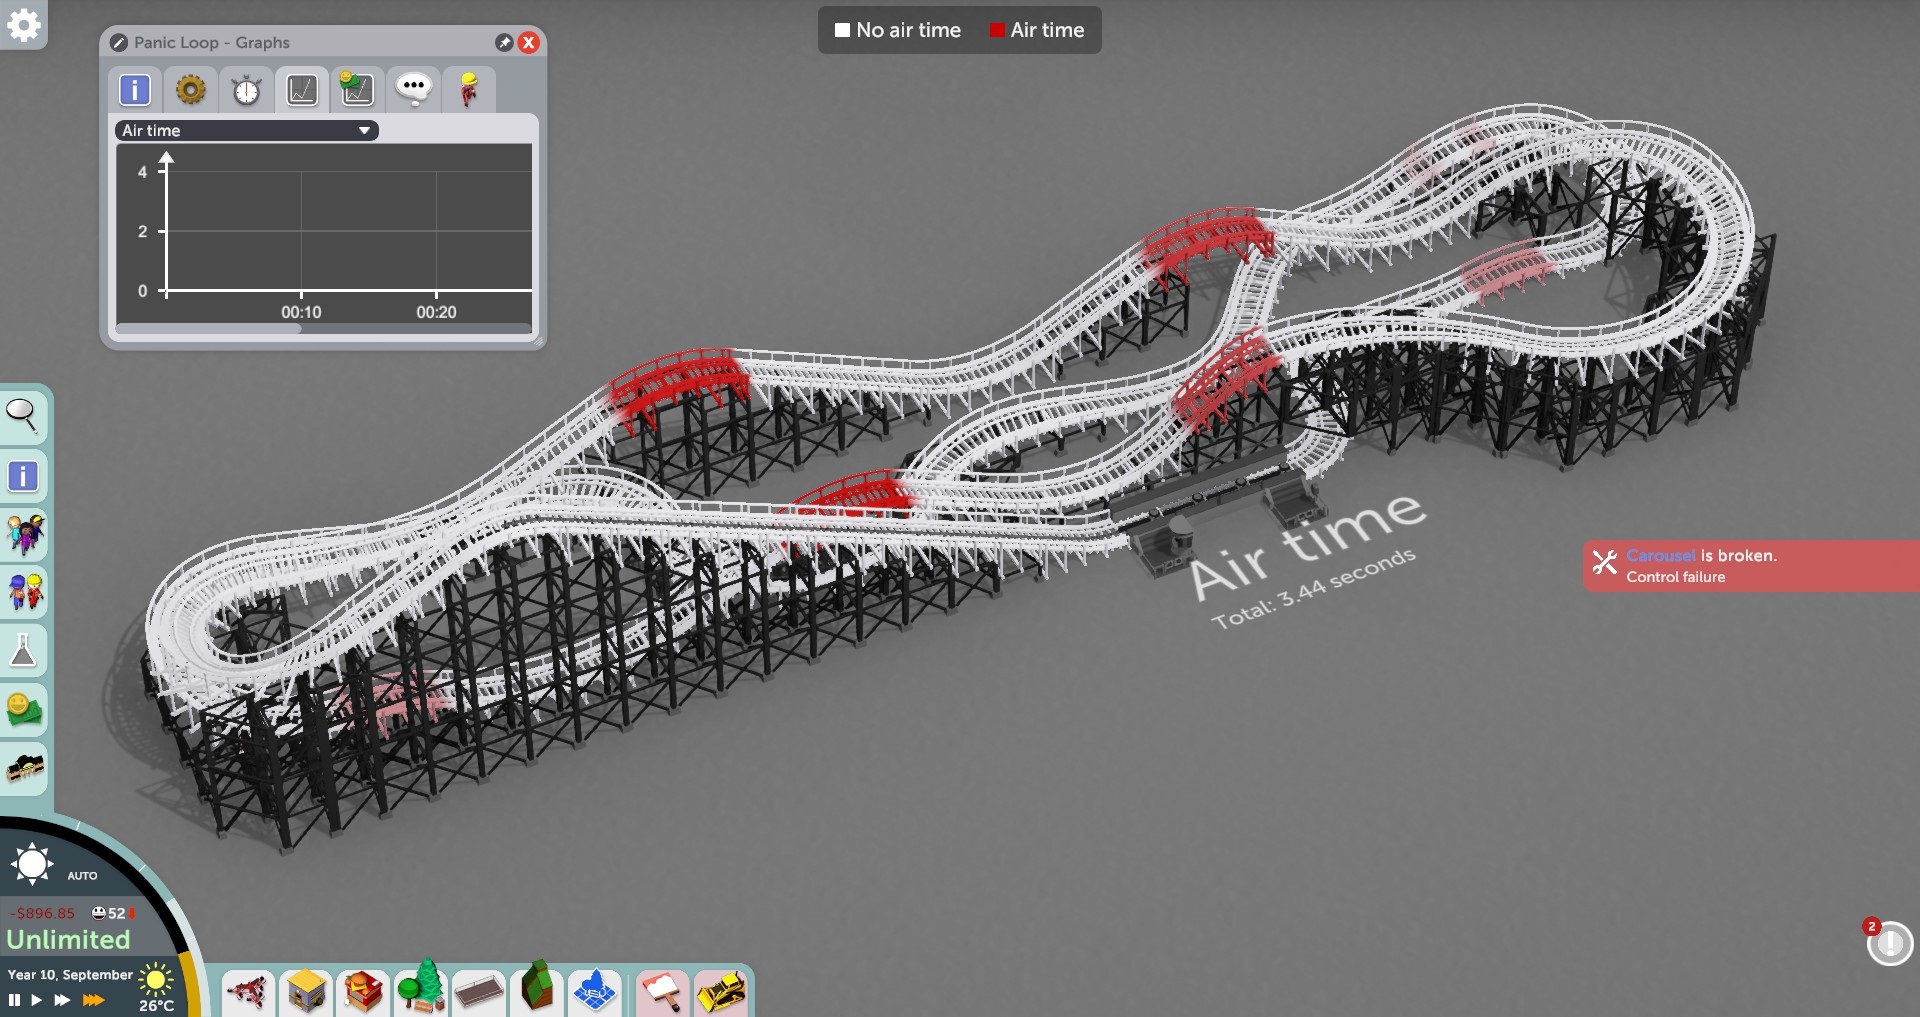Open the shops and food stalls menu
The height and width of the screenshot is (1017, 1920).
point(363,992)
